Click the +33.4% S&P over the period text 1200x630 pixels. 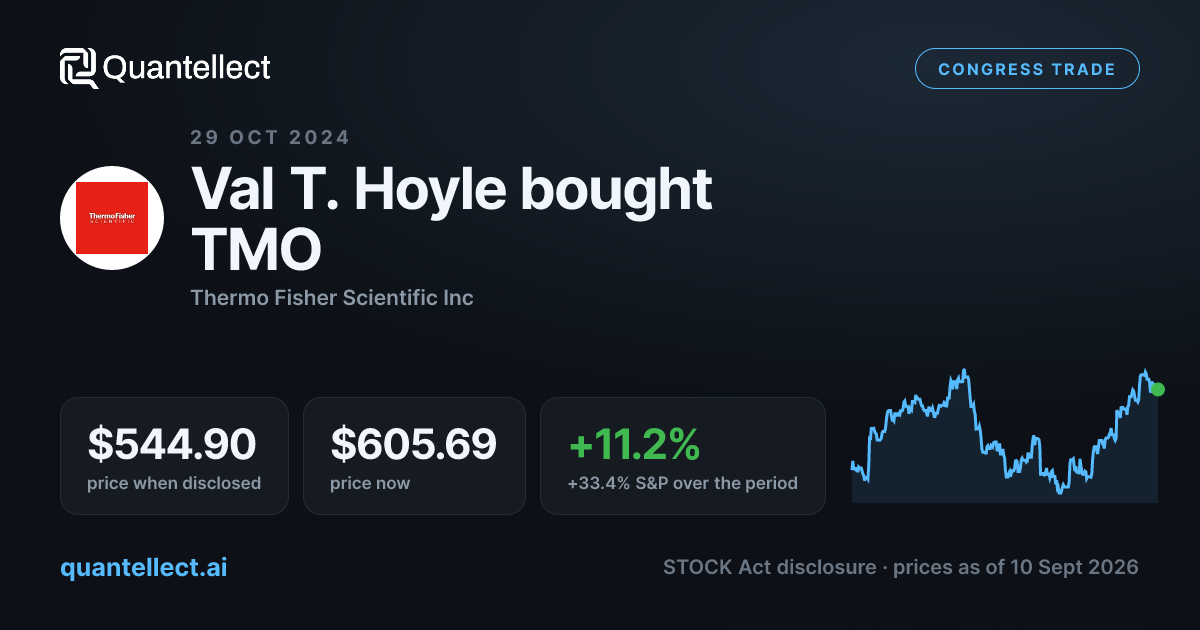click(683, 483)
